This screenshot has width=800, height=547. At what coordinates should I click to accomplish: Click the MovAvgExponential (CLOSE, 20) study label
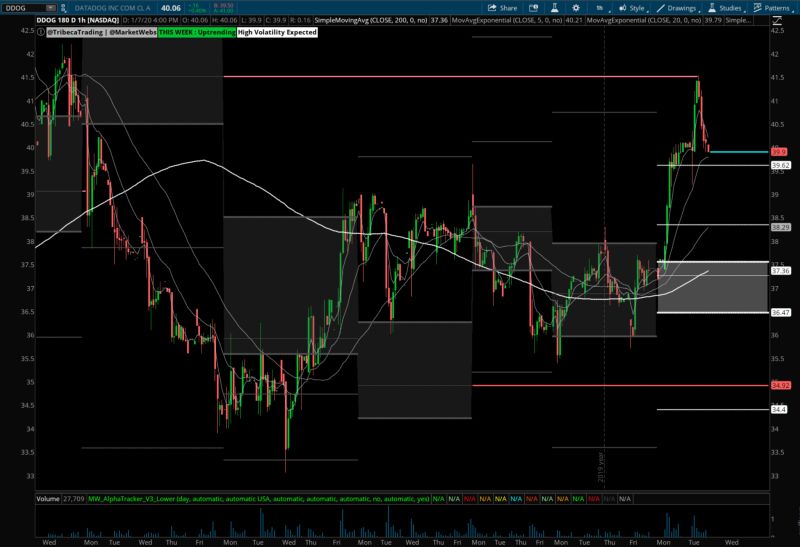click(644, 20)
